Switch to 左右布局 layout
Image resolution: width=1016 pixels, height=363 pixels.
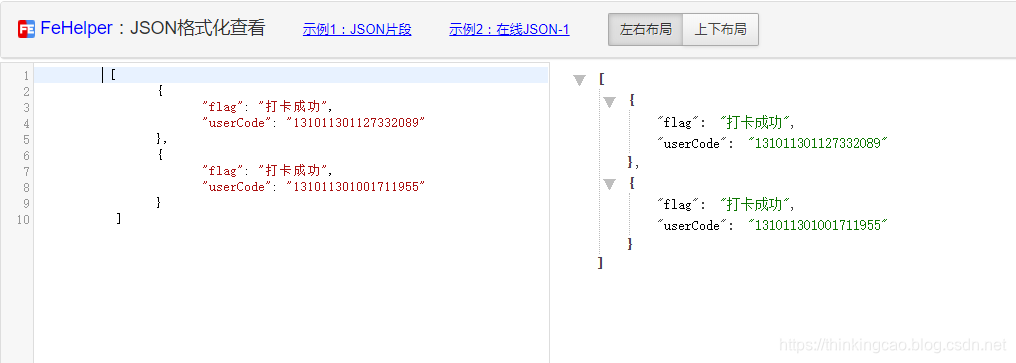click(x=645, y=30)
